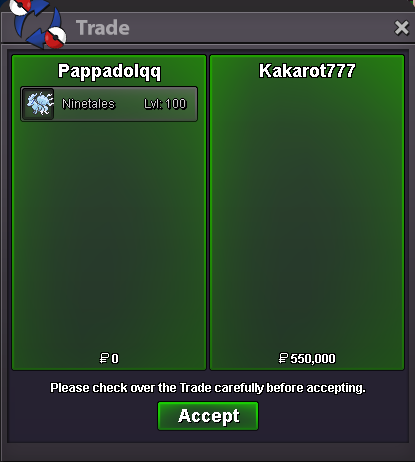Click the Pokedollar symbol beside 550,000
This screenshot has height=462, width=415.
(x=283, y=359)
